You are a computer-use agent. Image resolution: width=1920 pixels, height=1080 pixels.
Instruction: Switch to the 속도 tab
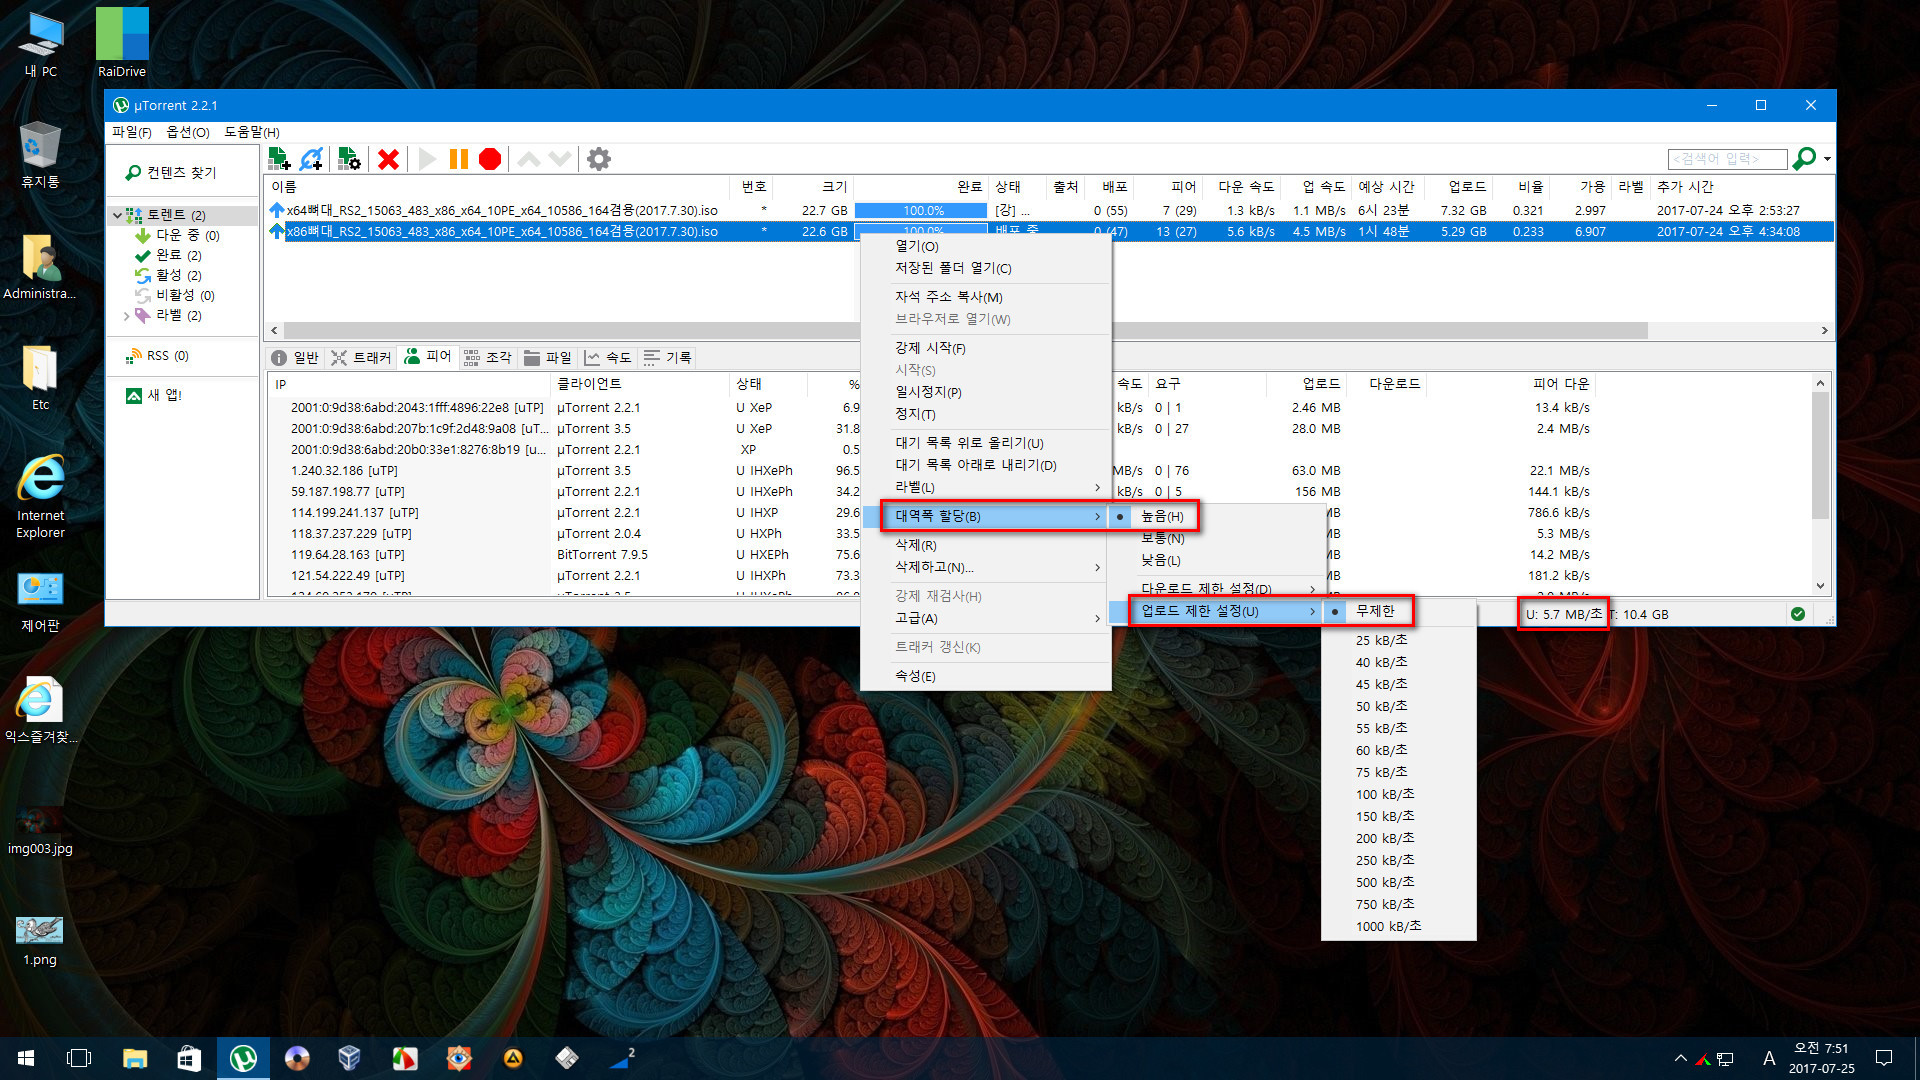click(x=608, y=358)
